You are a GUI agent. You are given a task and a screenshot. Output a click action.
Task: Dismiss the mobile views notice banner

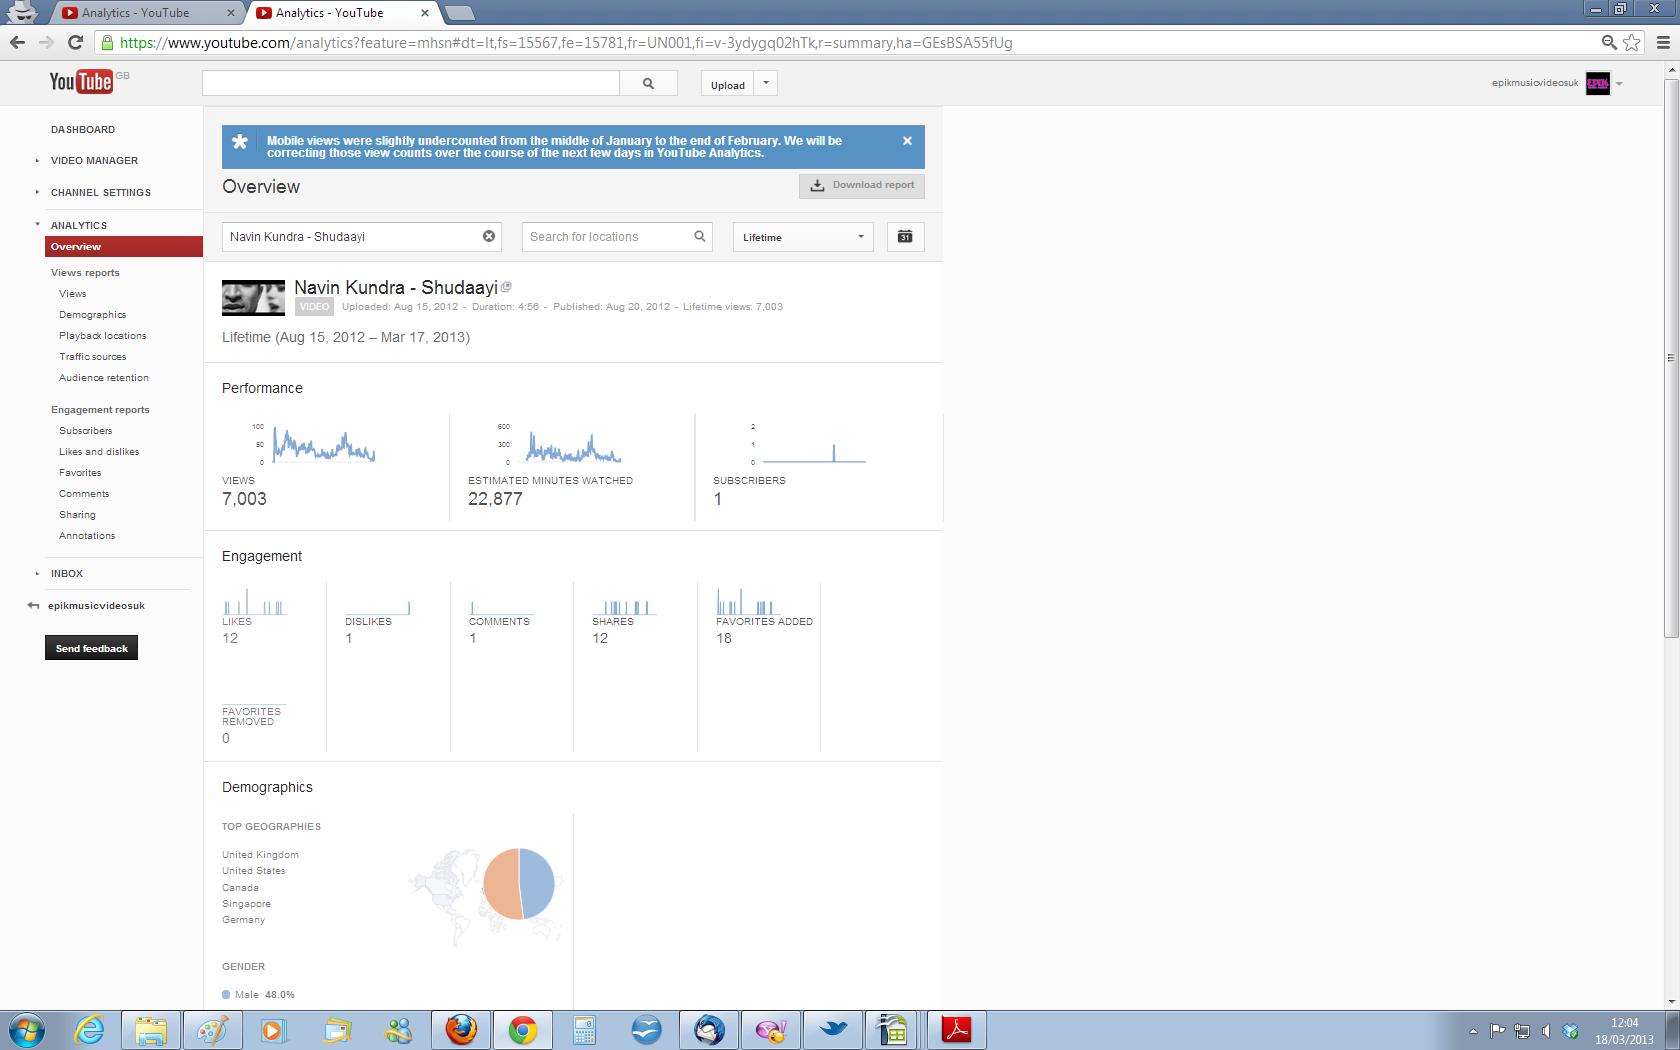click(x=907, y=141)
